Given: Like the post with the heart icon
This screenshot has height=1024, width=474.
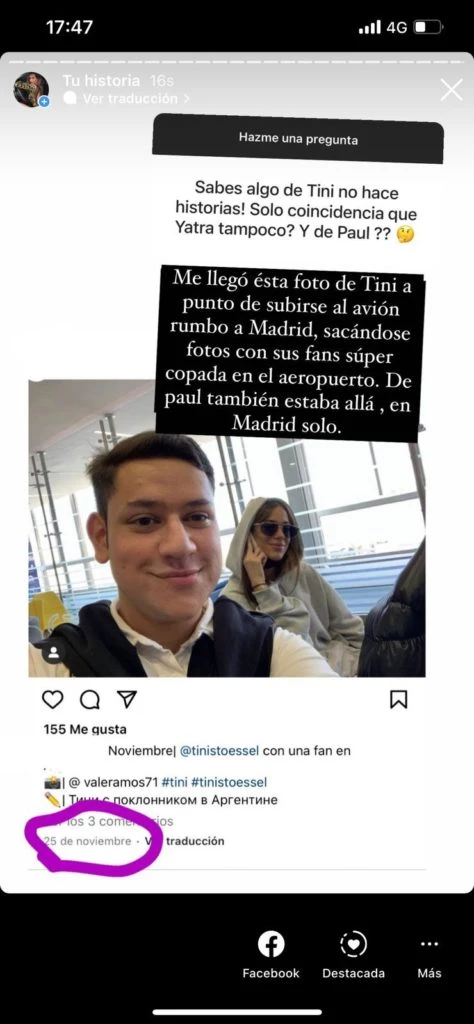Looking at the screenshot, I should click(52, 699).
